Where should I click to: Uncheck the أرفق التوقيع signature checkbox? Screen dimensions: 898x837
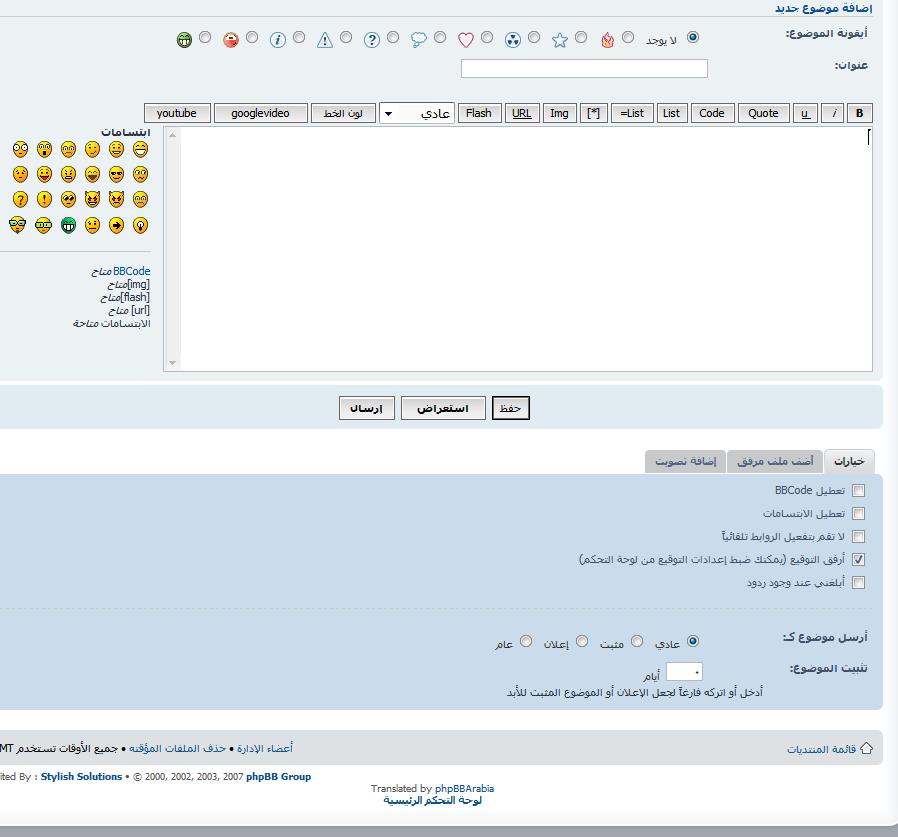click(858, 560)
